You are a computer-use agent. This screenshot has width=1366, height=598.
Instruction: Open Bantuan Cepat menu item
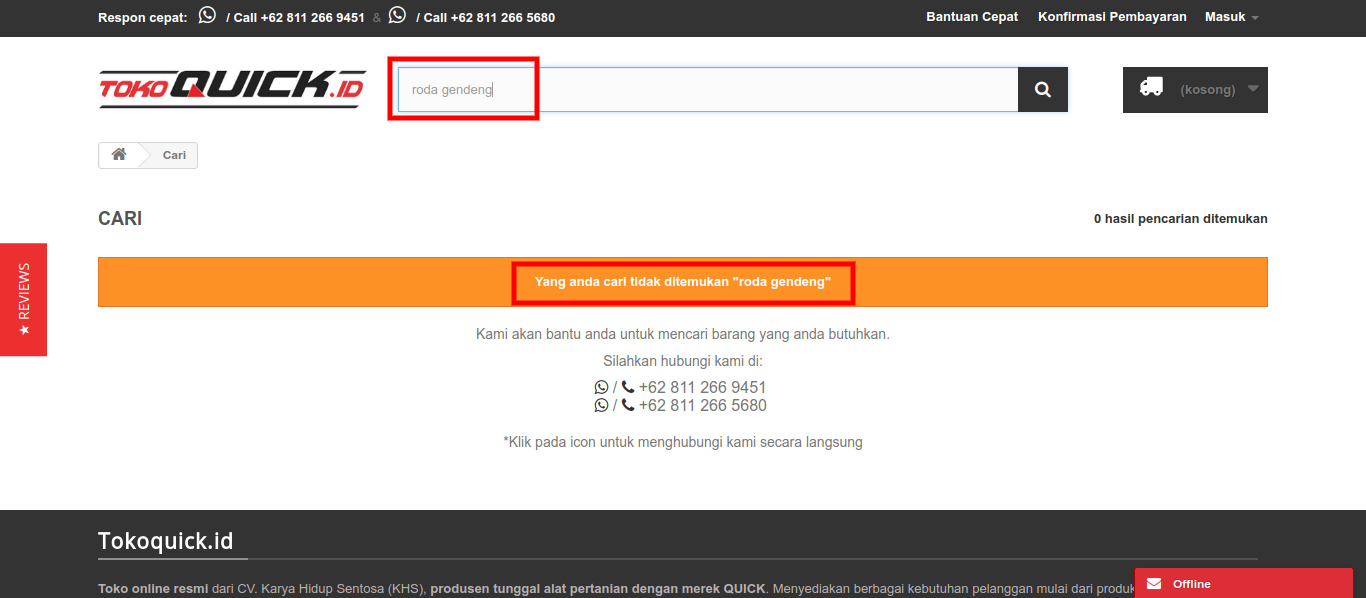(972, 17)
